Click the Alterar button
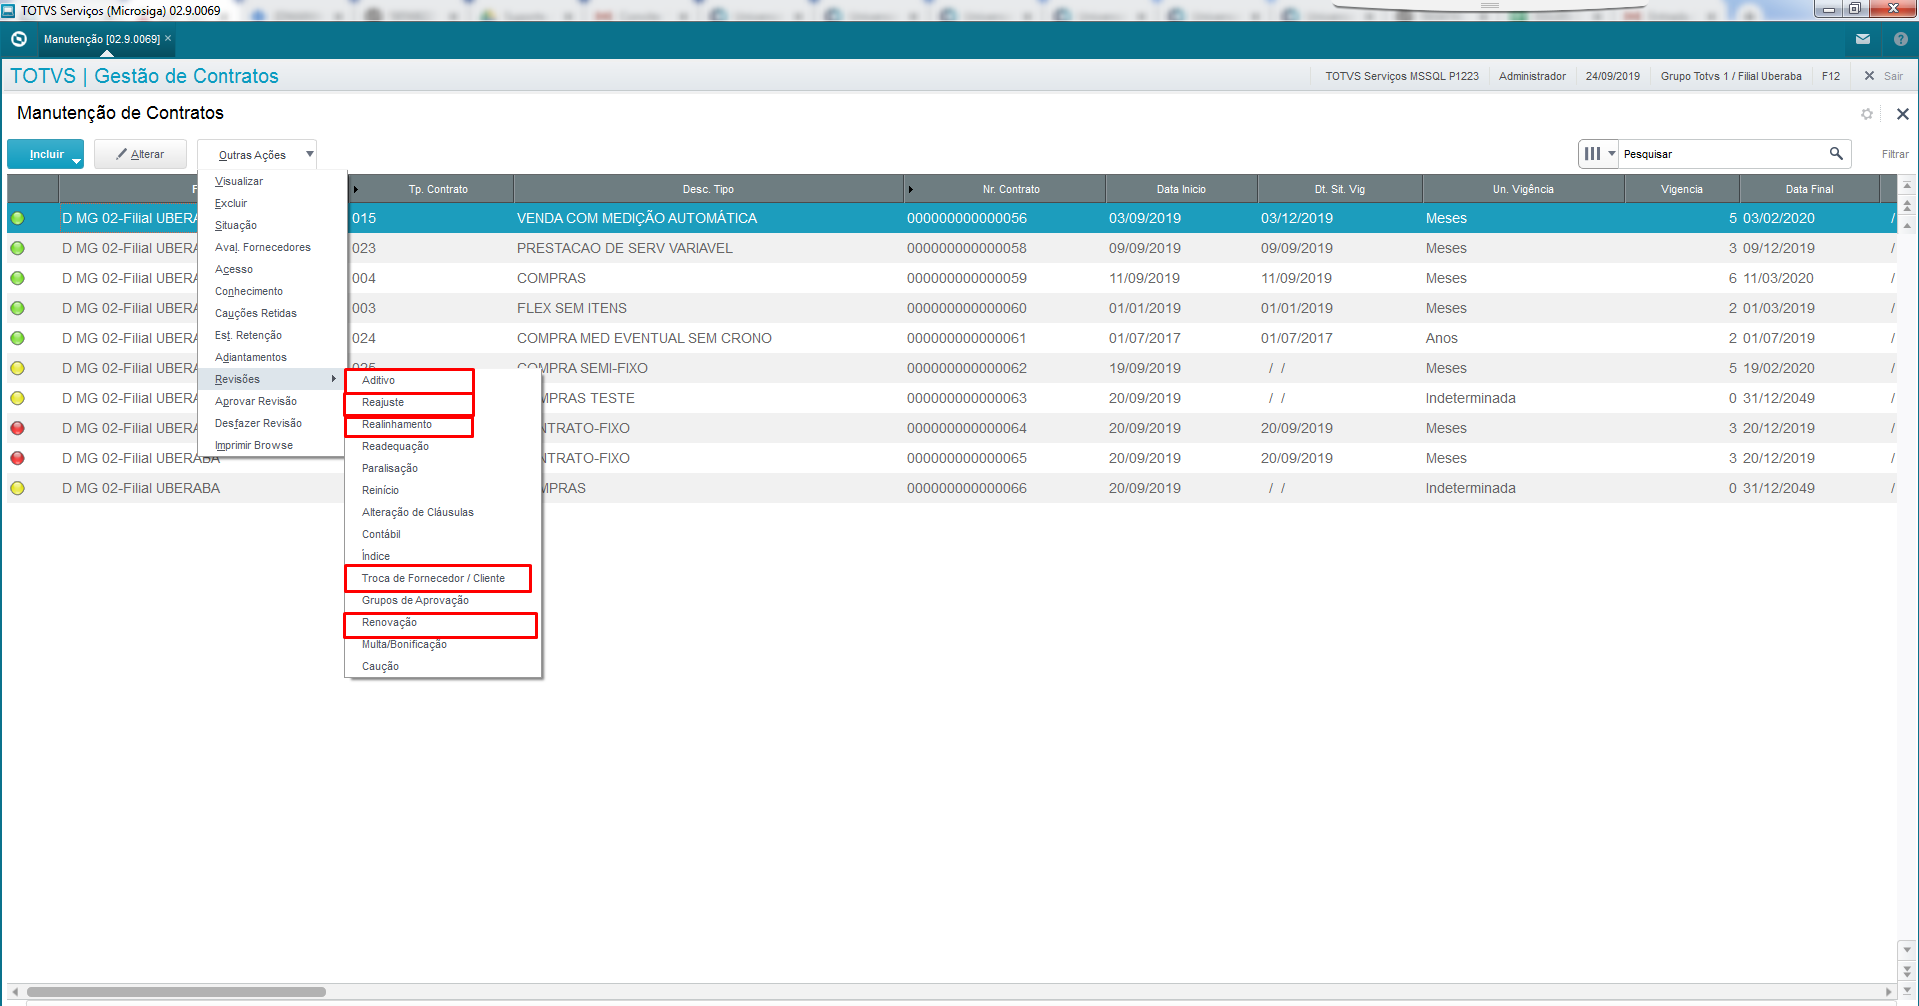 coord(140,154)
